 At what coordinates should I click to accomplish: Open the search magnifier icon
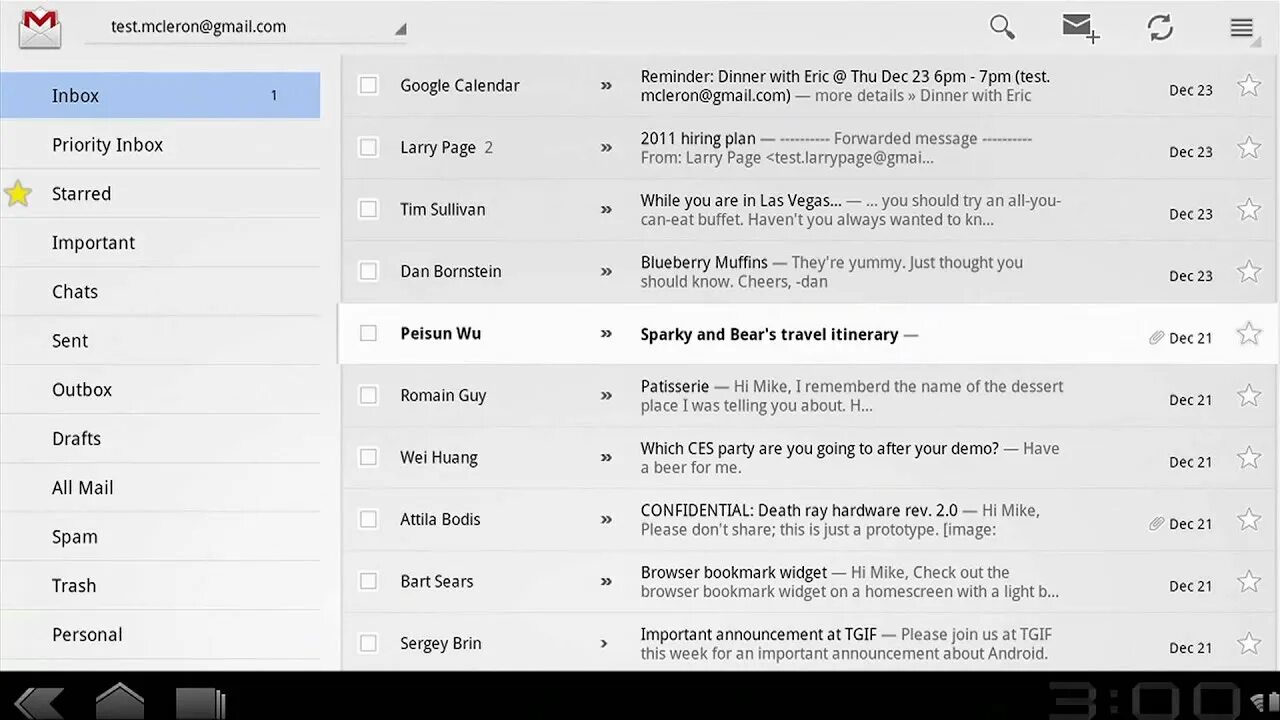[1002, 27]
